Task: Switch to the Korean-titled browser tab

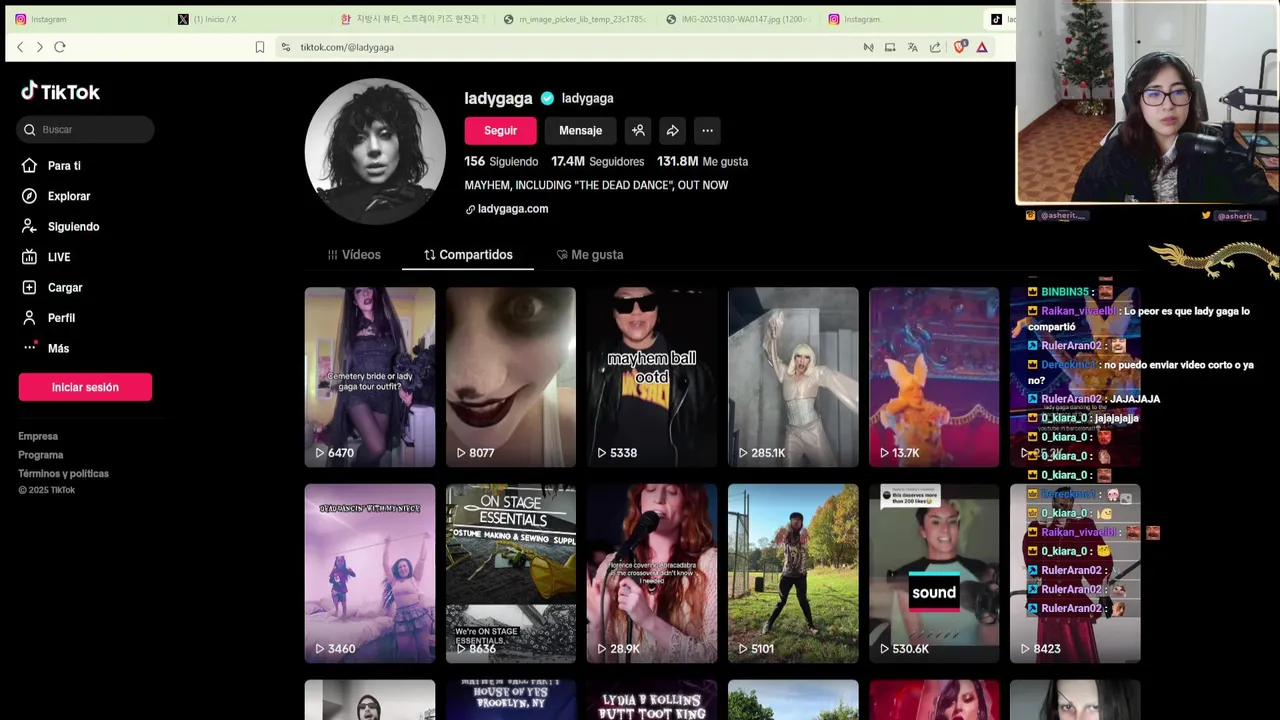Action: 412,19
